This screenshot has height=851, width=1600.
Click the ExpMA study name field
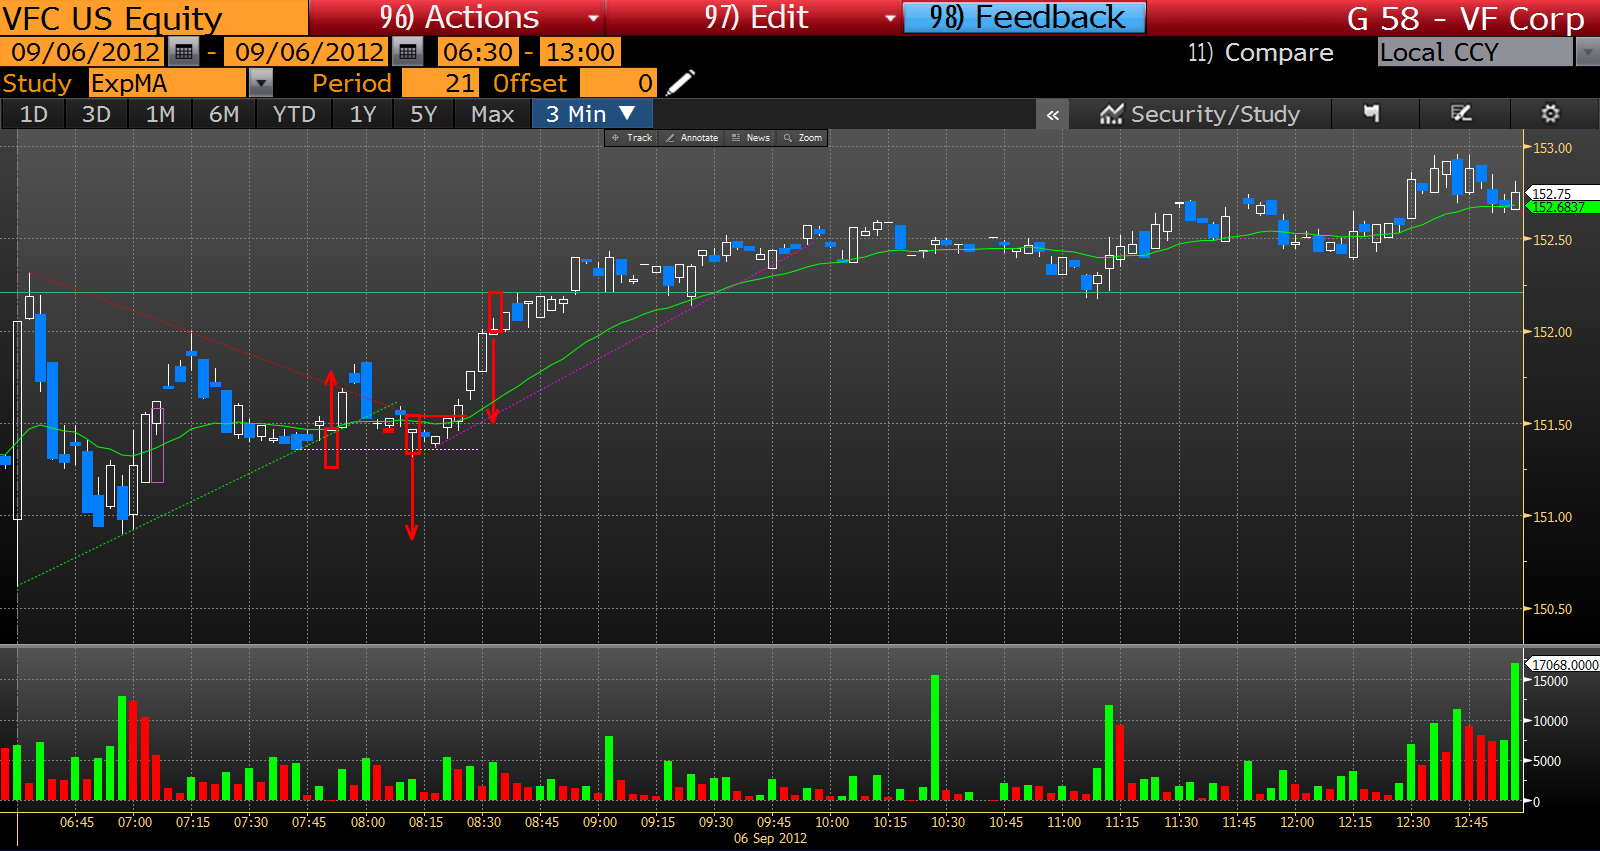tap(167, 83)
